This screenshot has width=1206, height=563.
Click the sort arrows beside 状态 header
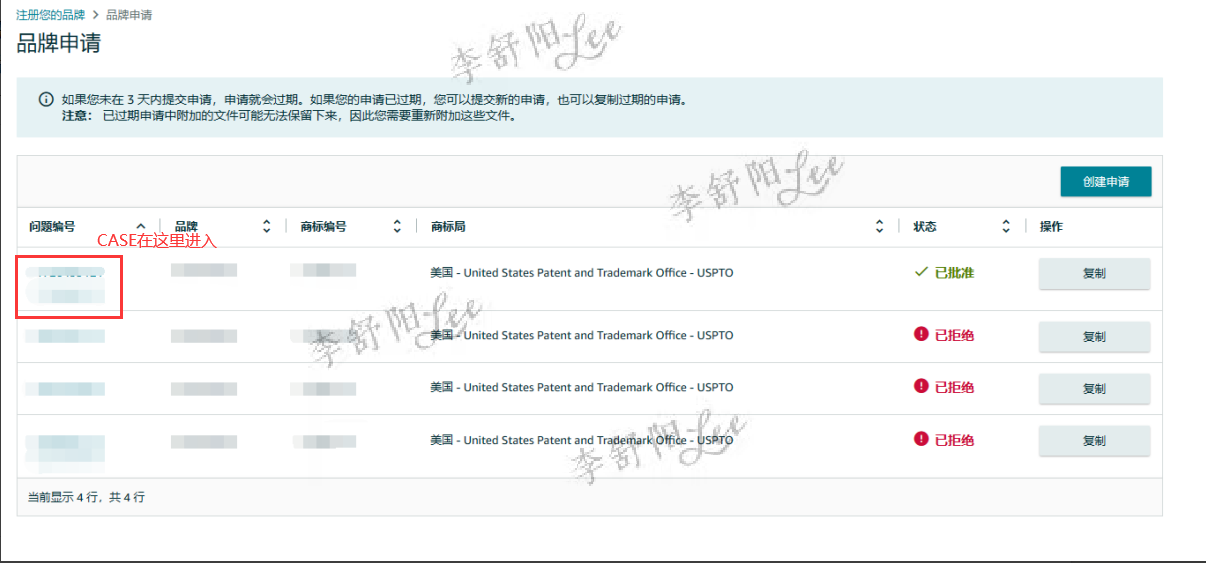1006,227
